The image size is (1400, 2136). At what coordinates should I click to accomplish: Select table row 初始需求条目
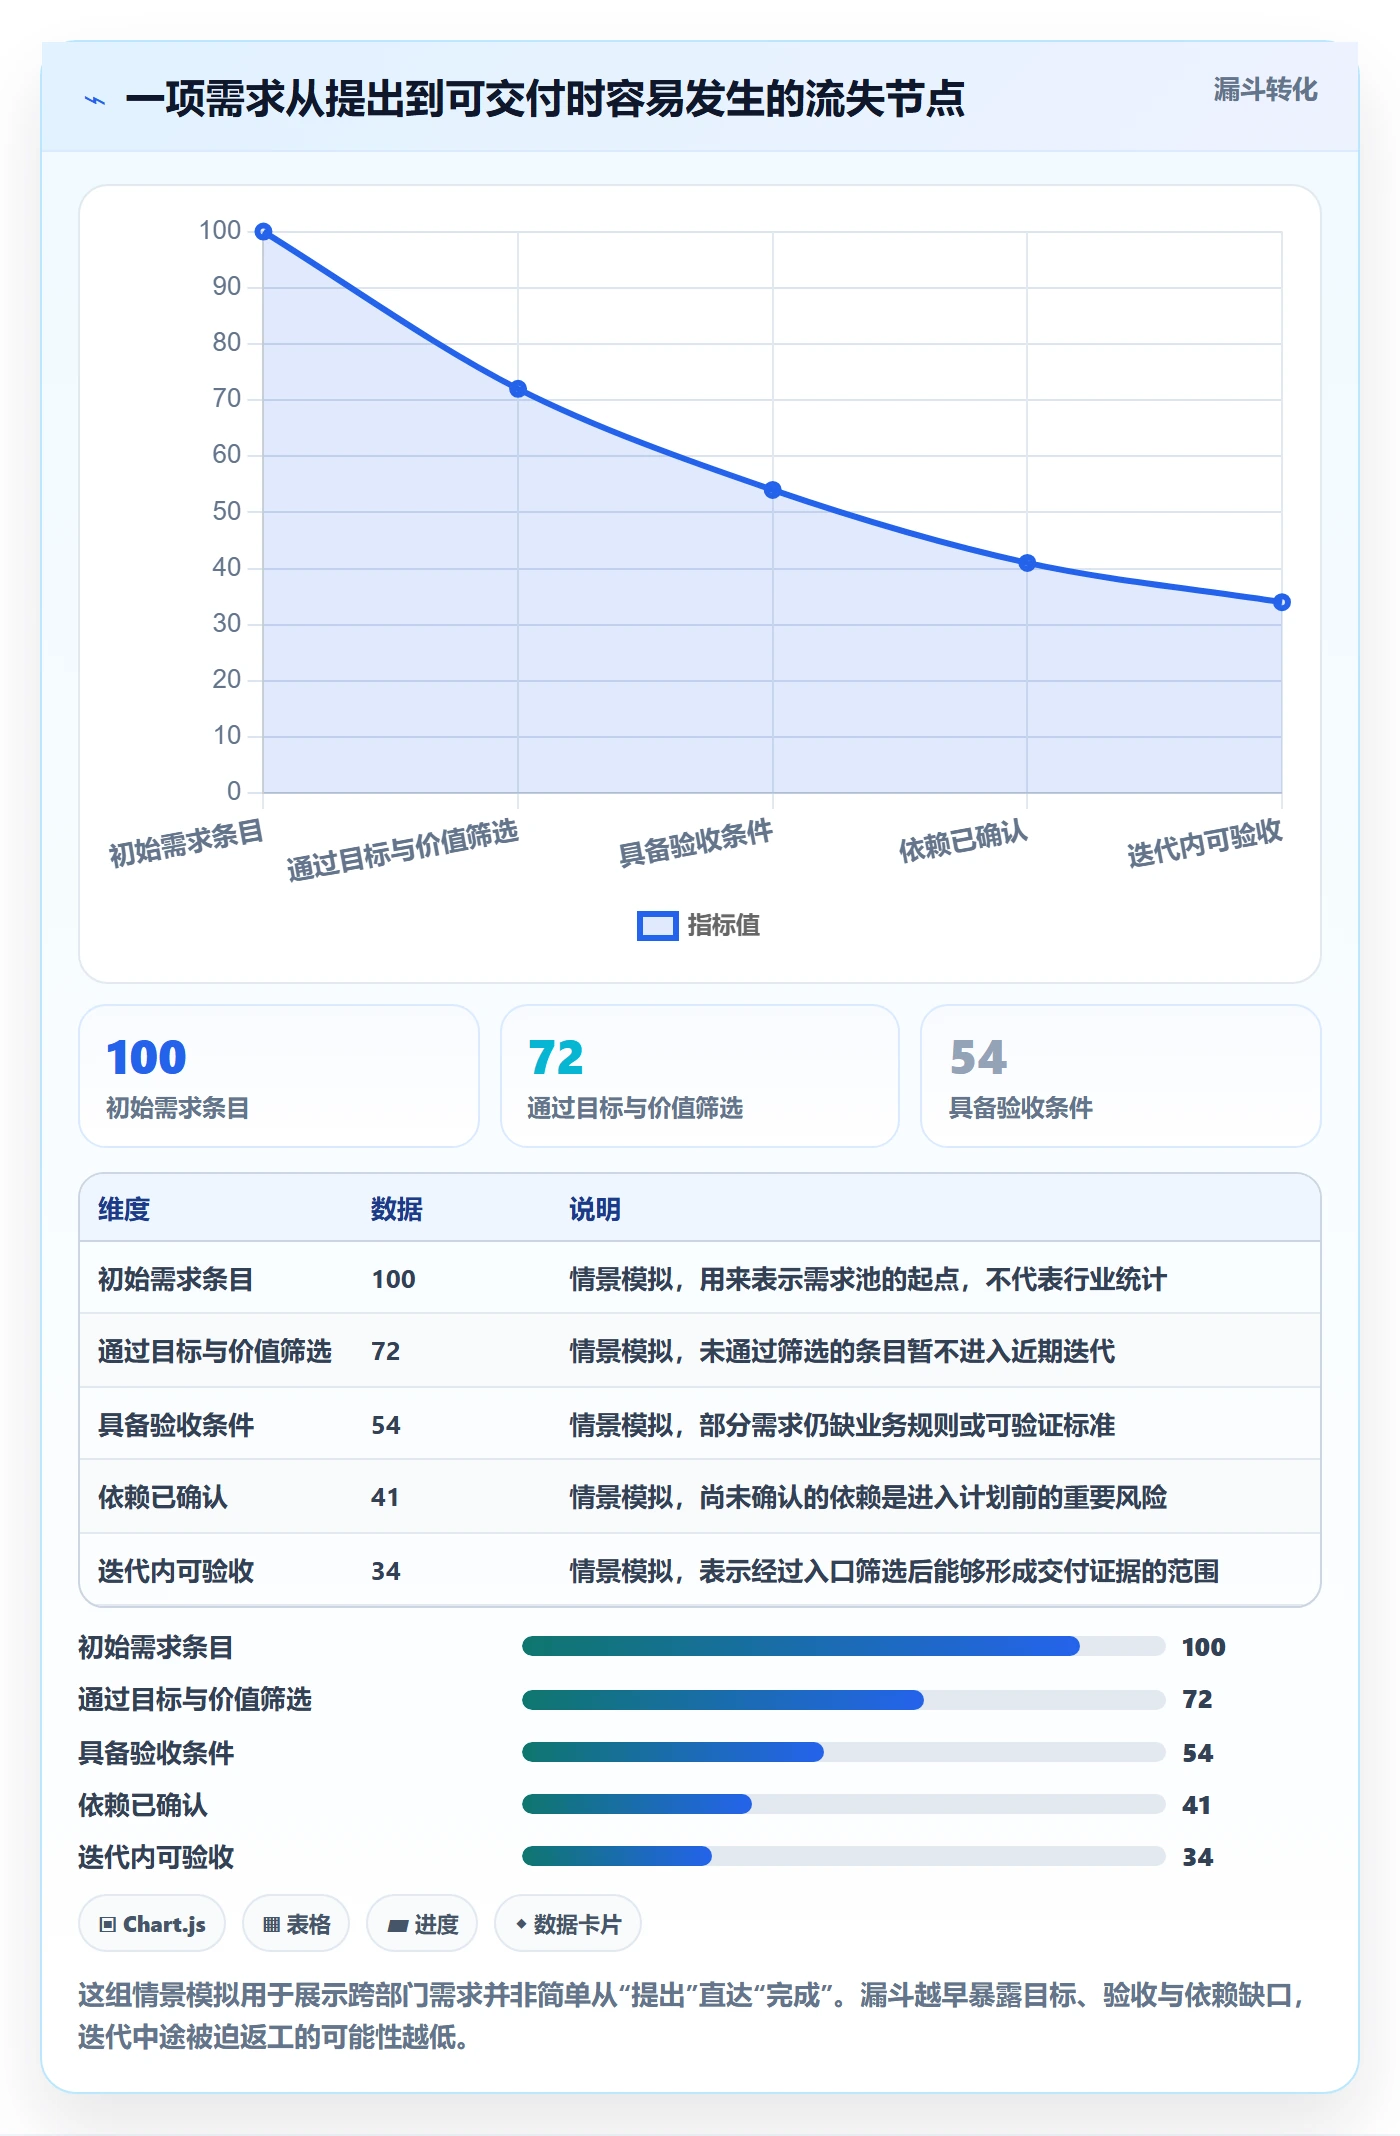(700, 1278)
